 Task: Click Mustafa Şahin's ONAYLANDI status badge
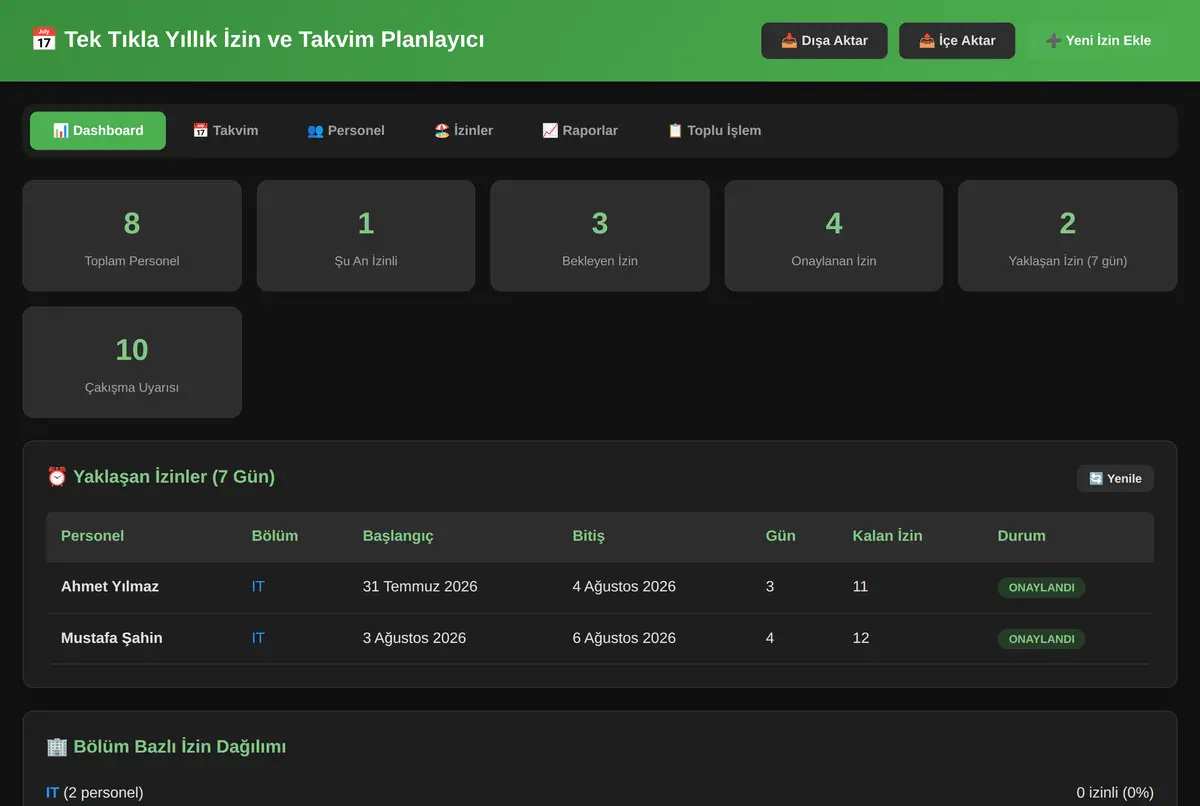click(1041, 639)
